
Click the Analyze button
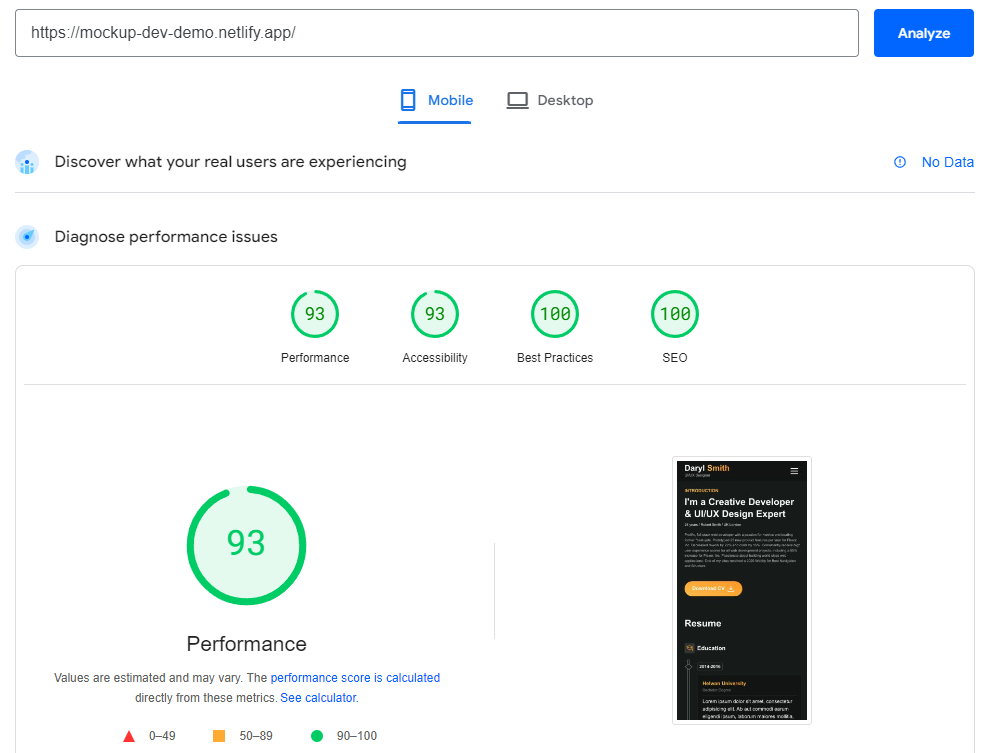(x=923, y=33)
